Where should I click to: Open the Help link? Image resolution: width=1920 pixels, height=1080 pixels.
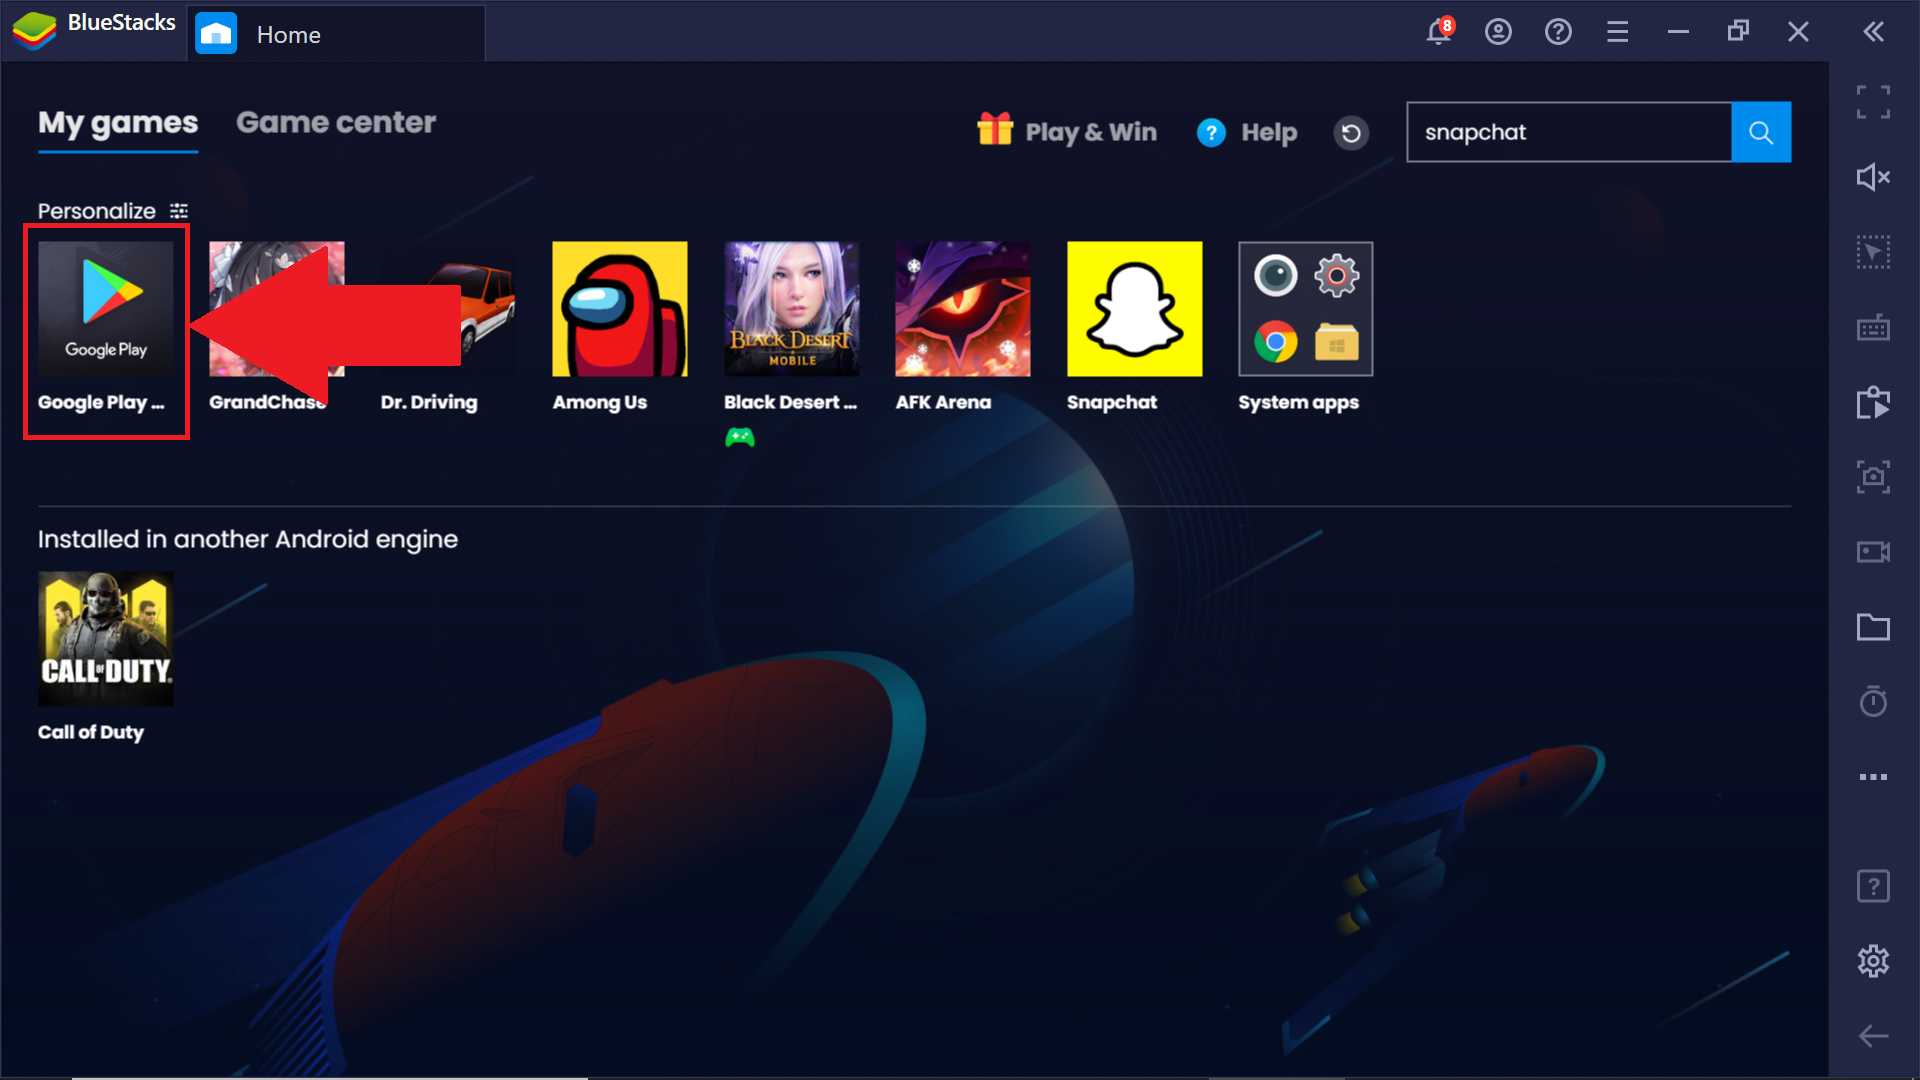pyautogui.click(x=1247, y=132)
